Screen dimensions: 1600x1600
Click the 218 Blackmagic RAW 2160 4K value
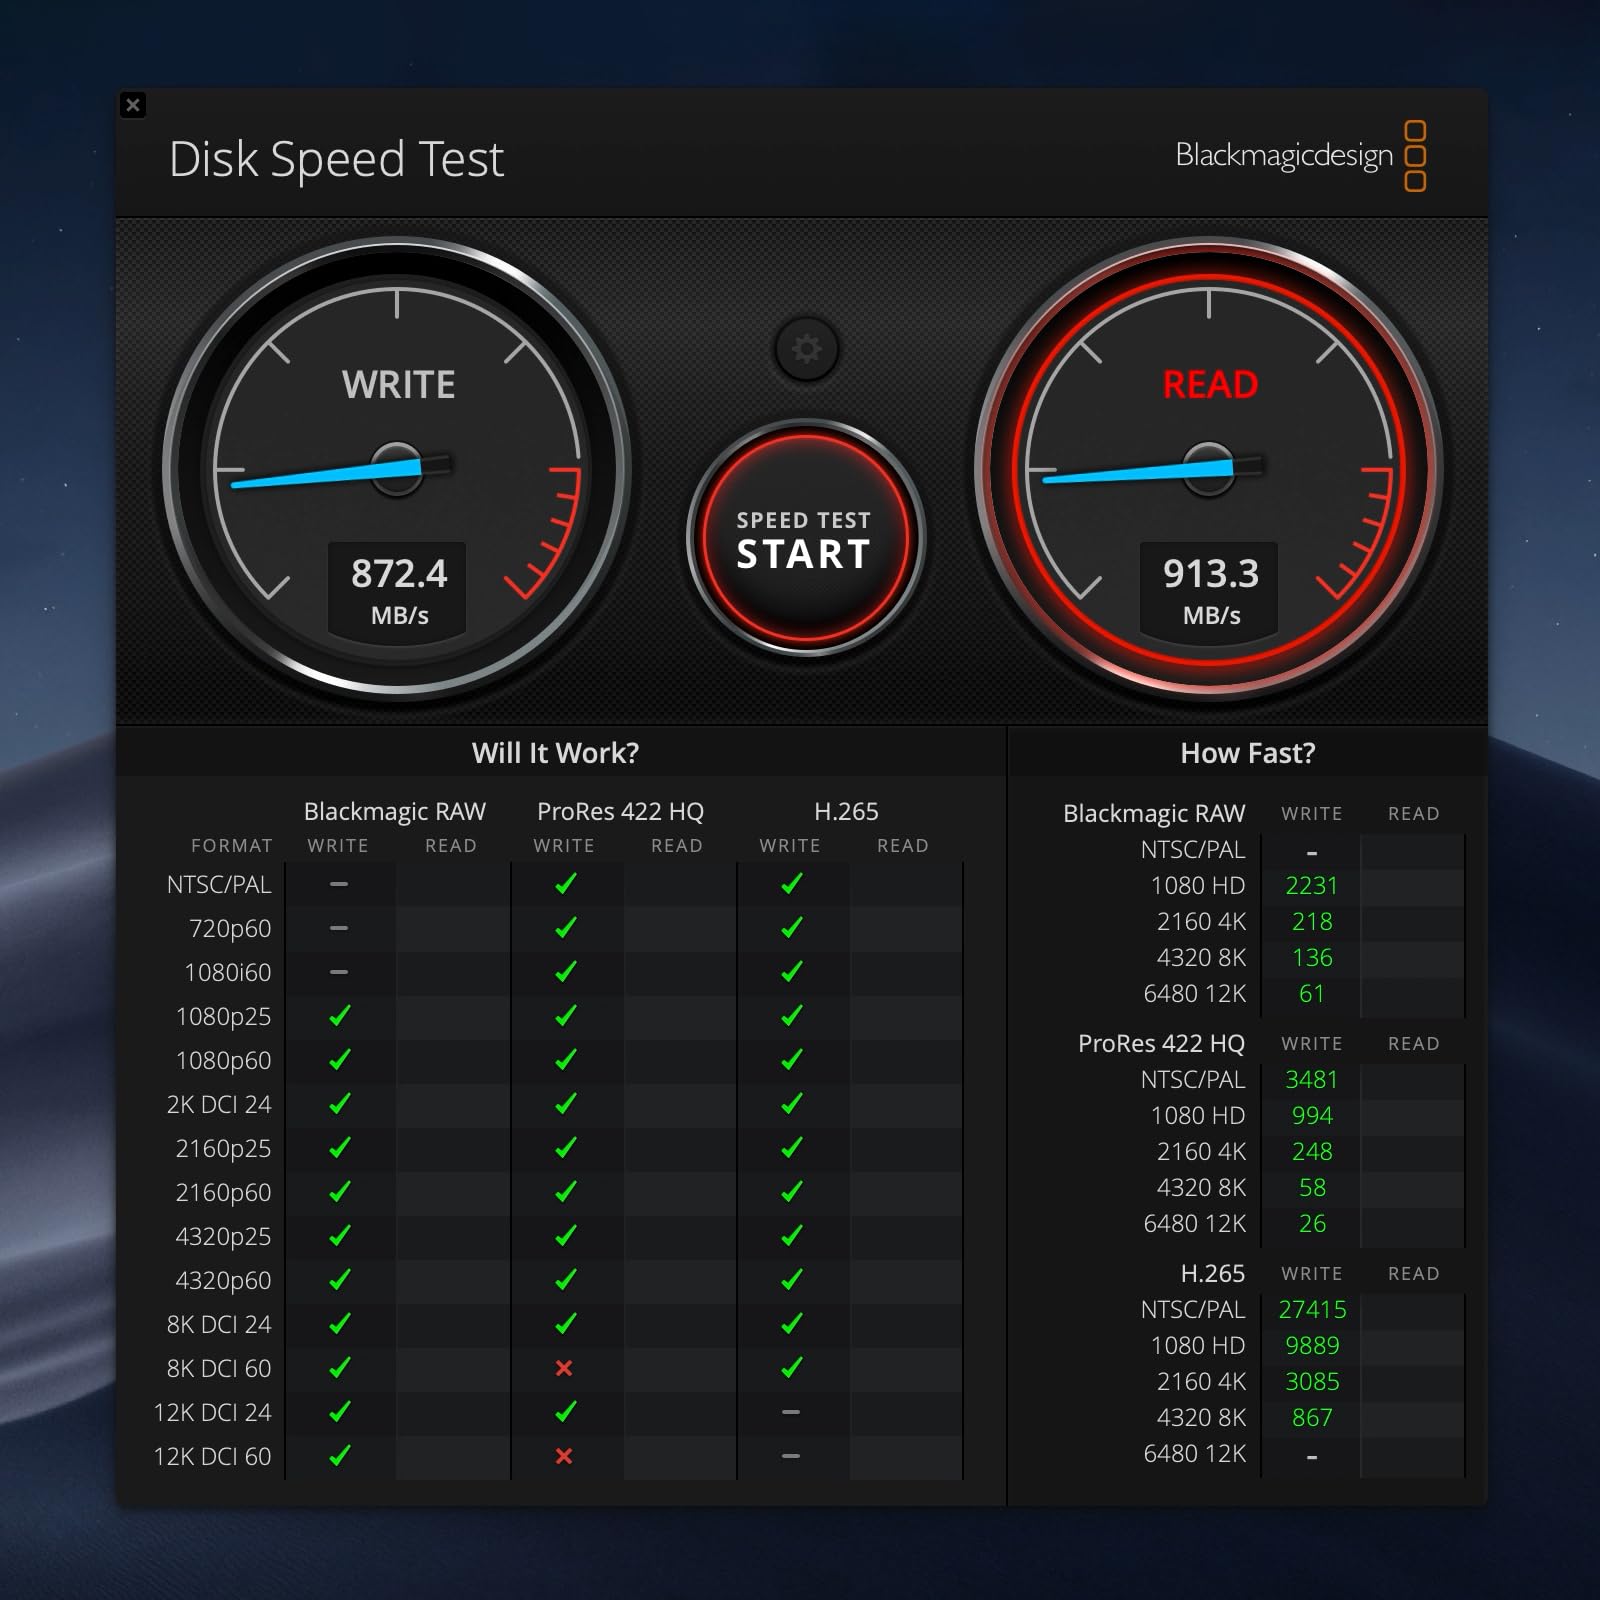pos(1312,922)
